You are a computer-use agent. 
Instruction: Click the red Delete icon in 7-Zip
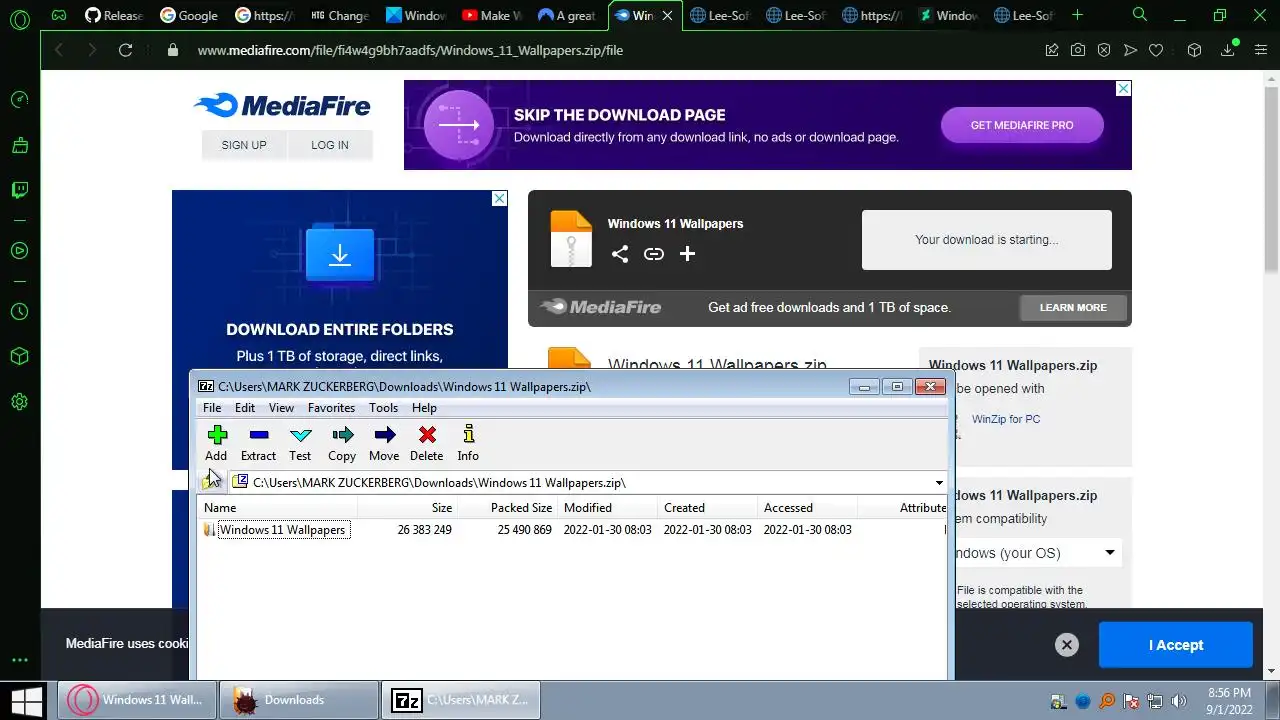point(427,443)
